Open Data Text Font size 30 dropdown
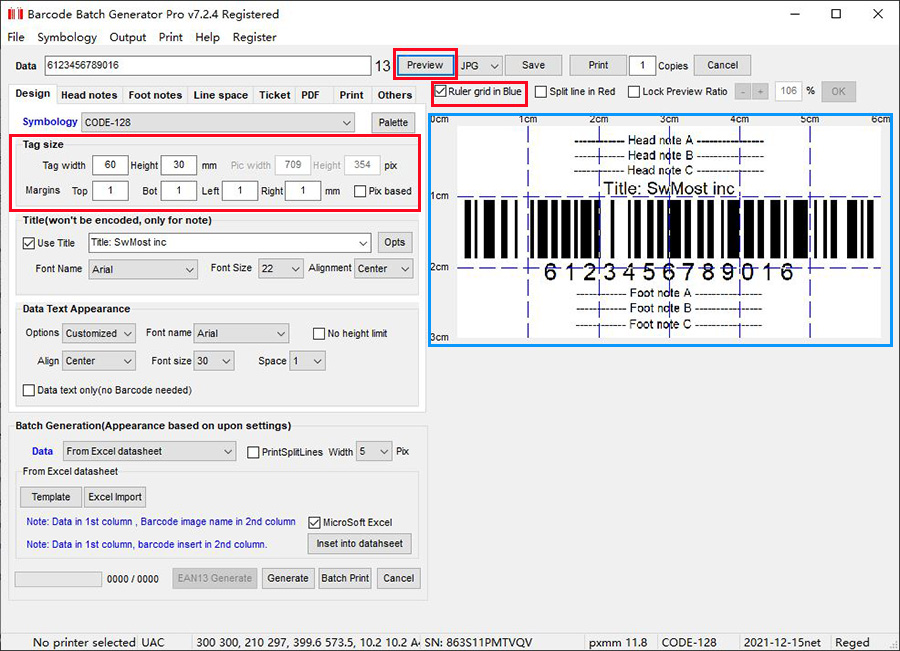The width and height of the screenshot is (900, 651). pos(214,361)
